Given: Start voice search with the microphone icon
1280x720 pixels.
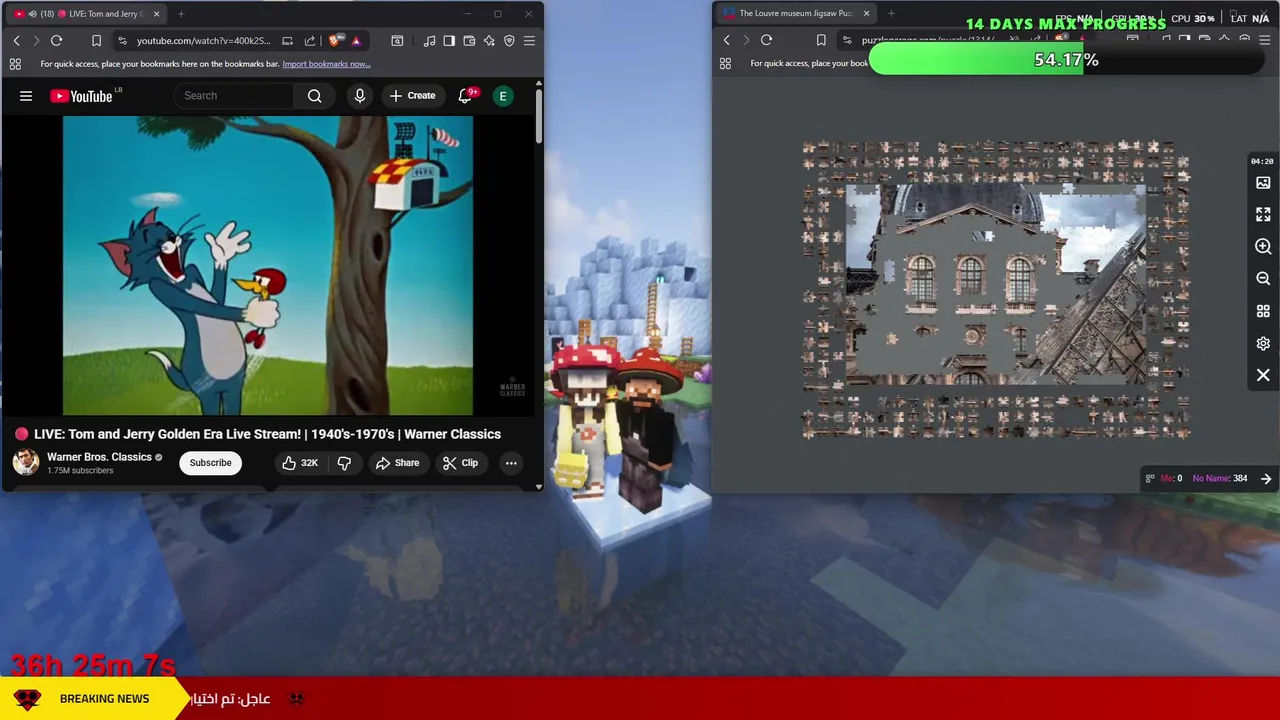Looking at the screenshot, I should point(360,96).
